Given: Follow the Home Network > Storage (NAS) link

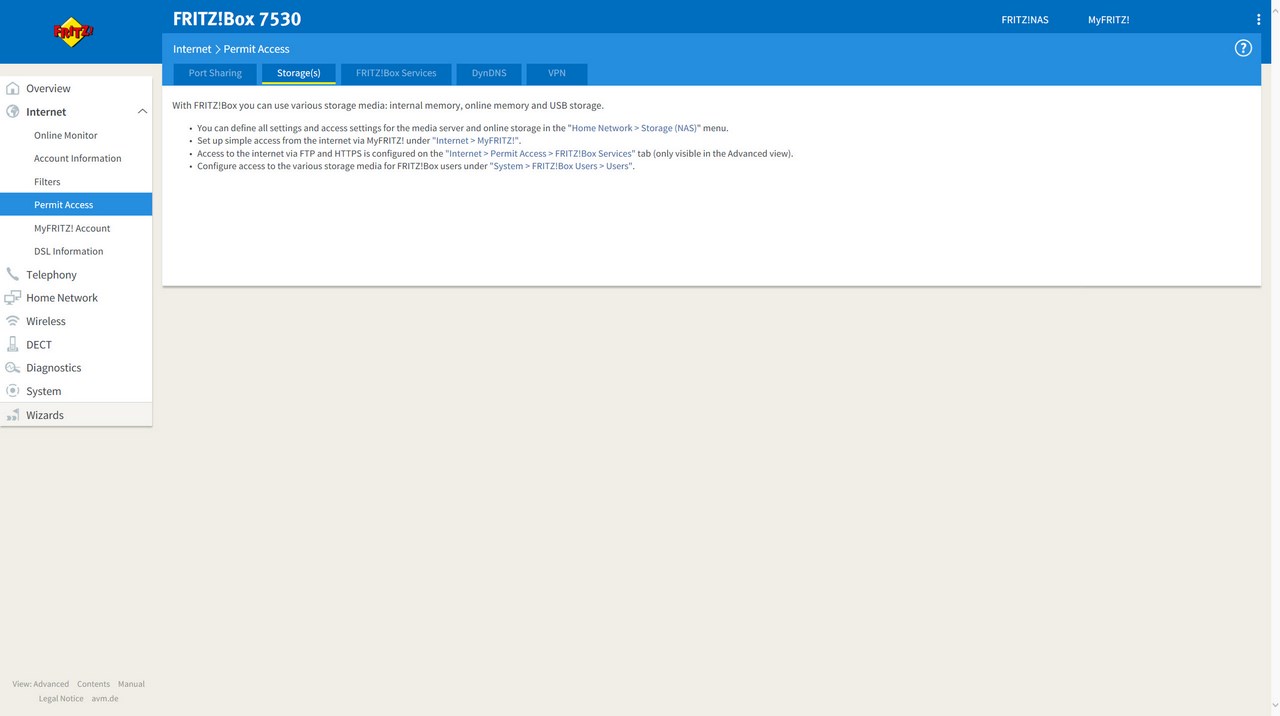Looking at the screenshot, I should tap(634, 128).
